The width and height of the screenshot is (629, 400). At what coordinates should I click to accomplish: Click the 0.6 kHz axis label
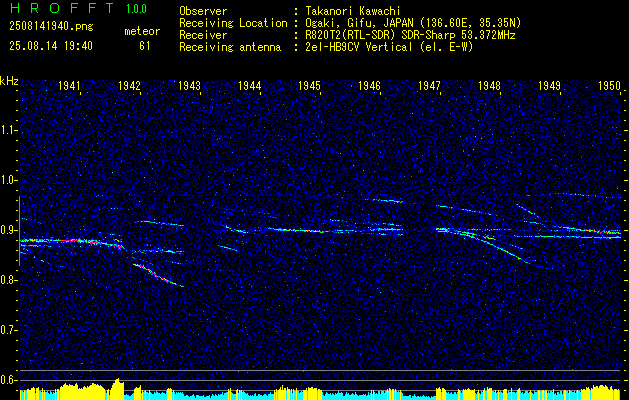click(x=8, y=380)
